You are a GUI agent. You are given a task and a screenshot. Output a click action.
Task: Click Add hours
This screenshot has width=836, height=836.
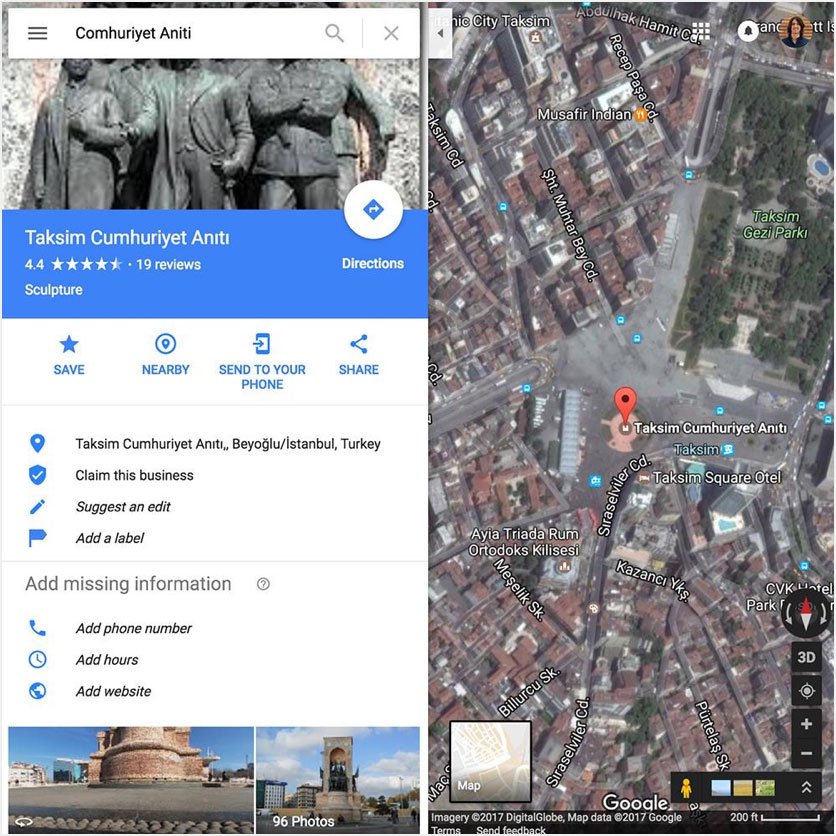click(x=107, y=660)
